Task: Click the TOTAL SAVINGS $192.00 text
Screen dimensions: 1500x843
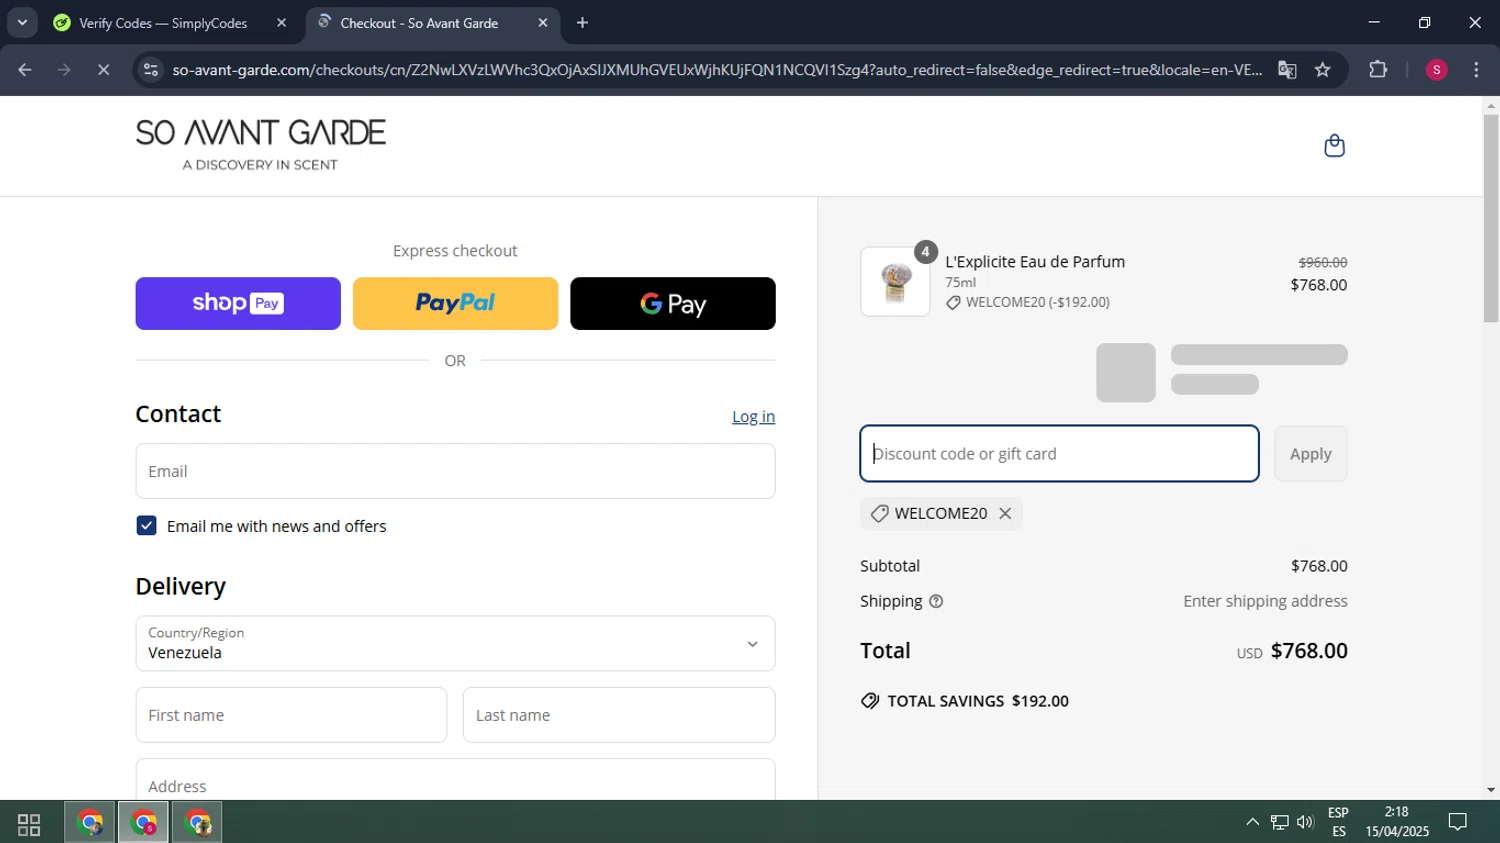Action: 978,701
